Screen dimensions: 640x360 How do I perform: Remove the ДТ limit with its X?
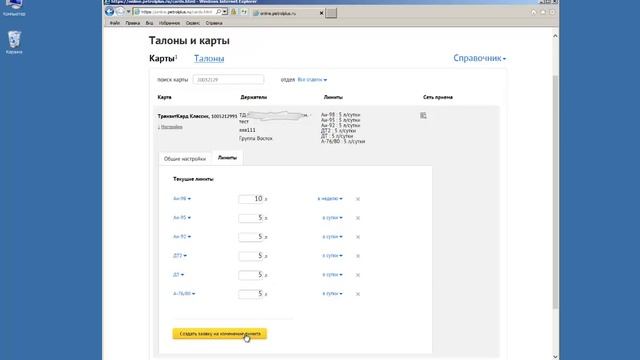[358, 275]
